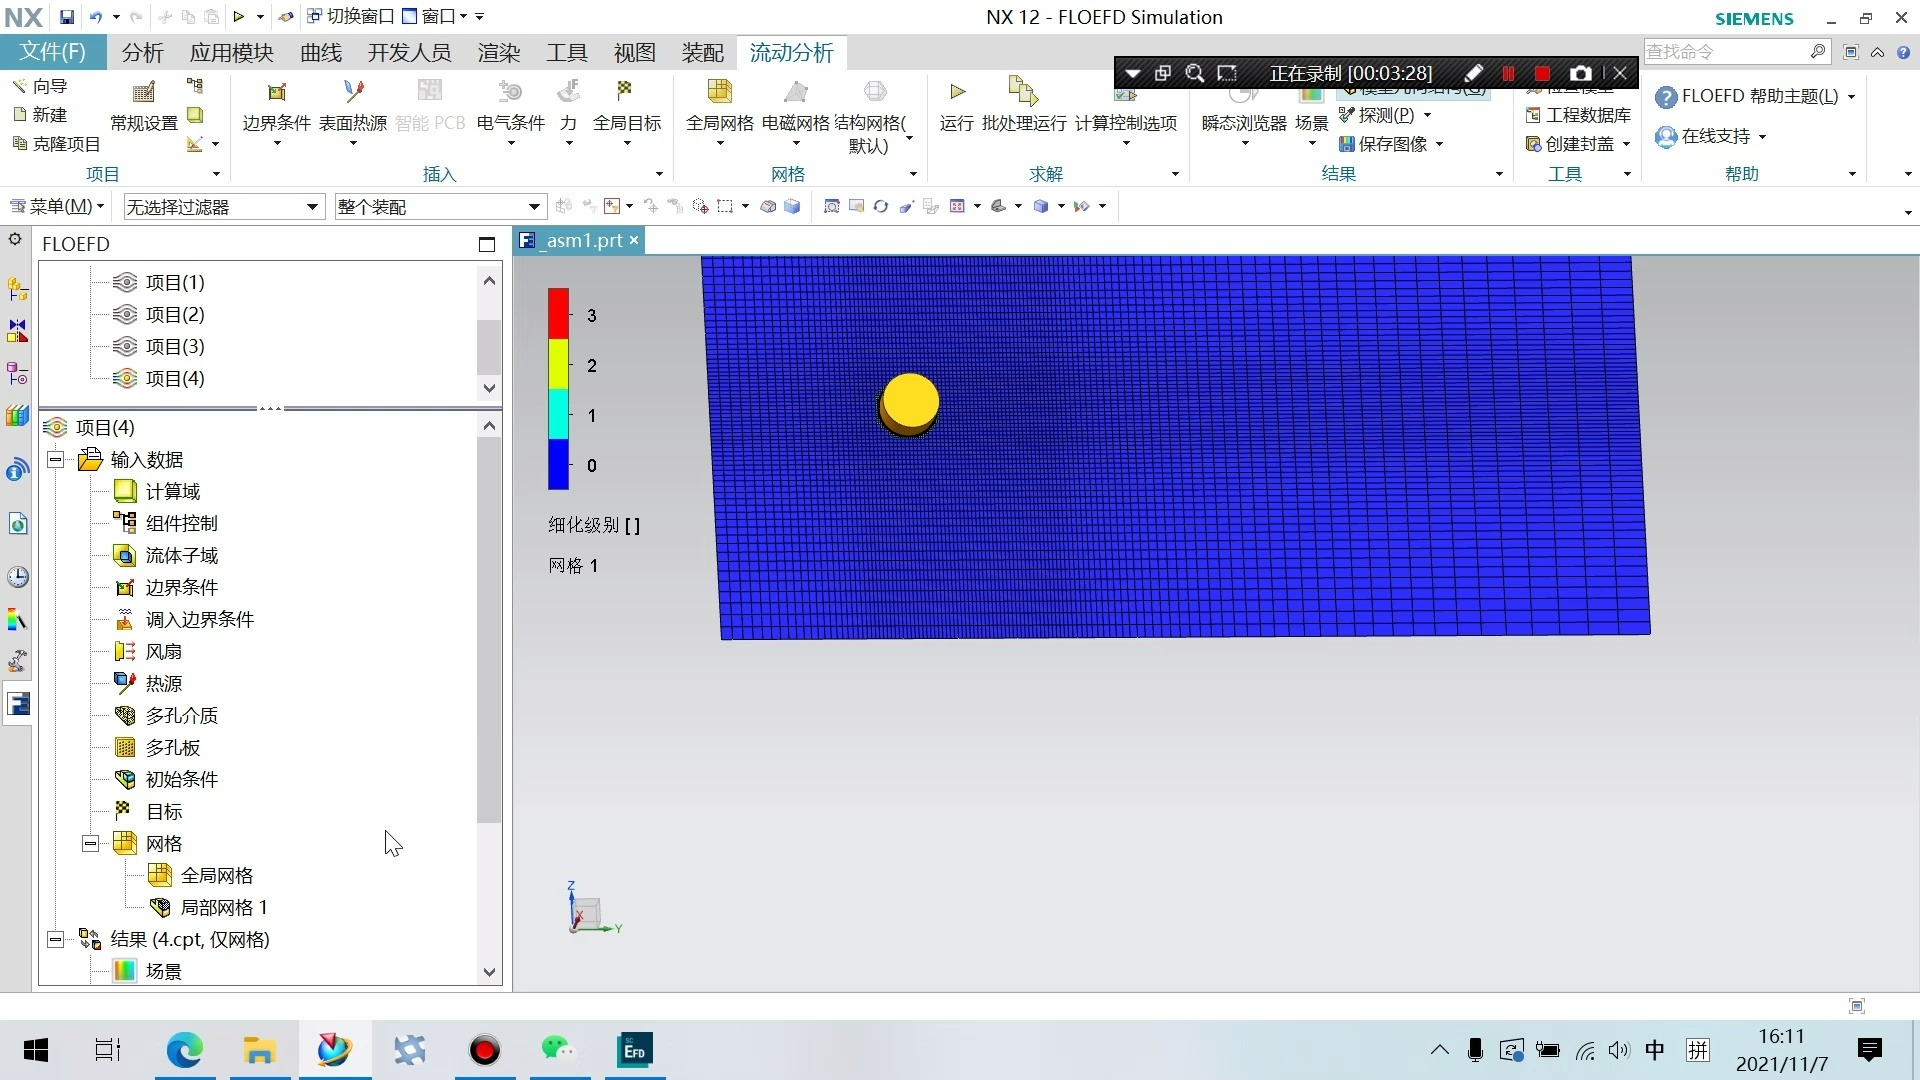The height and width of the screenshot is (1080, 1920).
Task: Stop the screen recording with the red square
Action: tap(1542, 73)
